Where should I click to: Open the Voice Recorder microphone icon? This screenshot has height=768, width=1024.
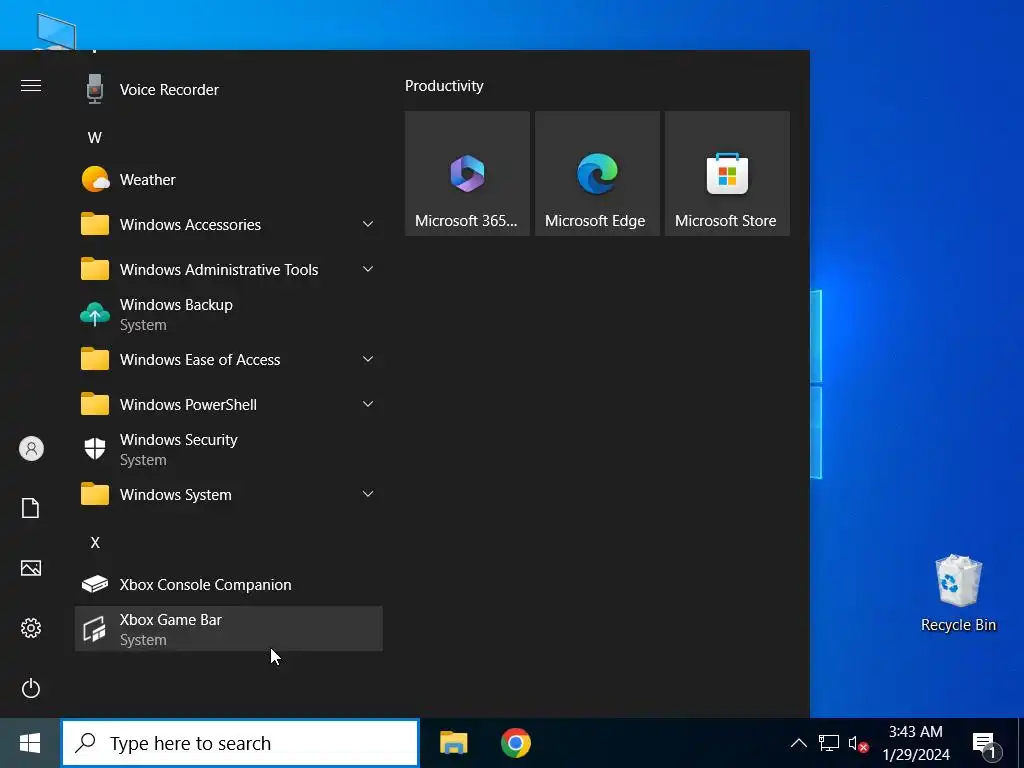95,89
